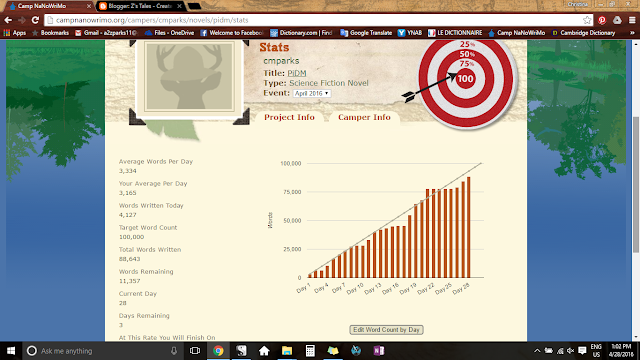Switch to the Camp NaNoWriMo tab
The width and height of the screenshot is (640, 360).
pyautogui.click(x=47, y=6)
